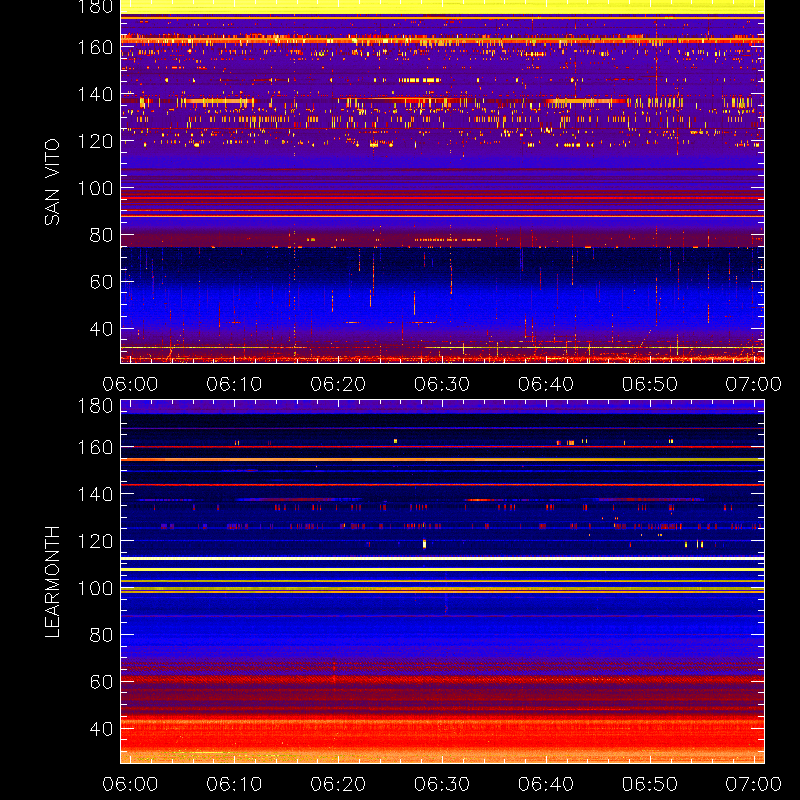Pick the 120 tick label on LEARMONTH axis
The height and width of the screenshot is (800, 800).
pyautogui.click(x=95, y=541)
